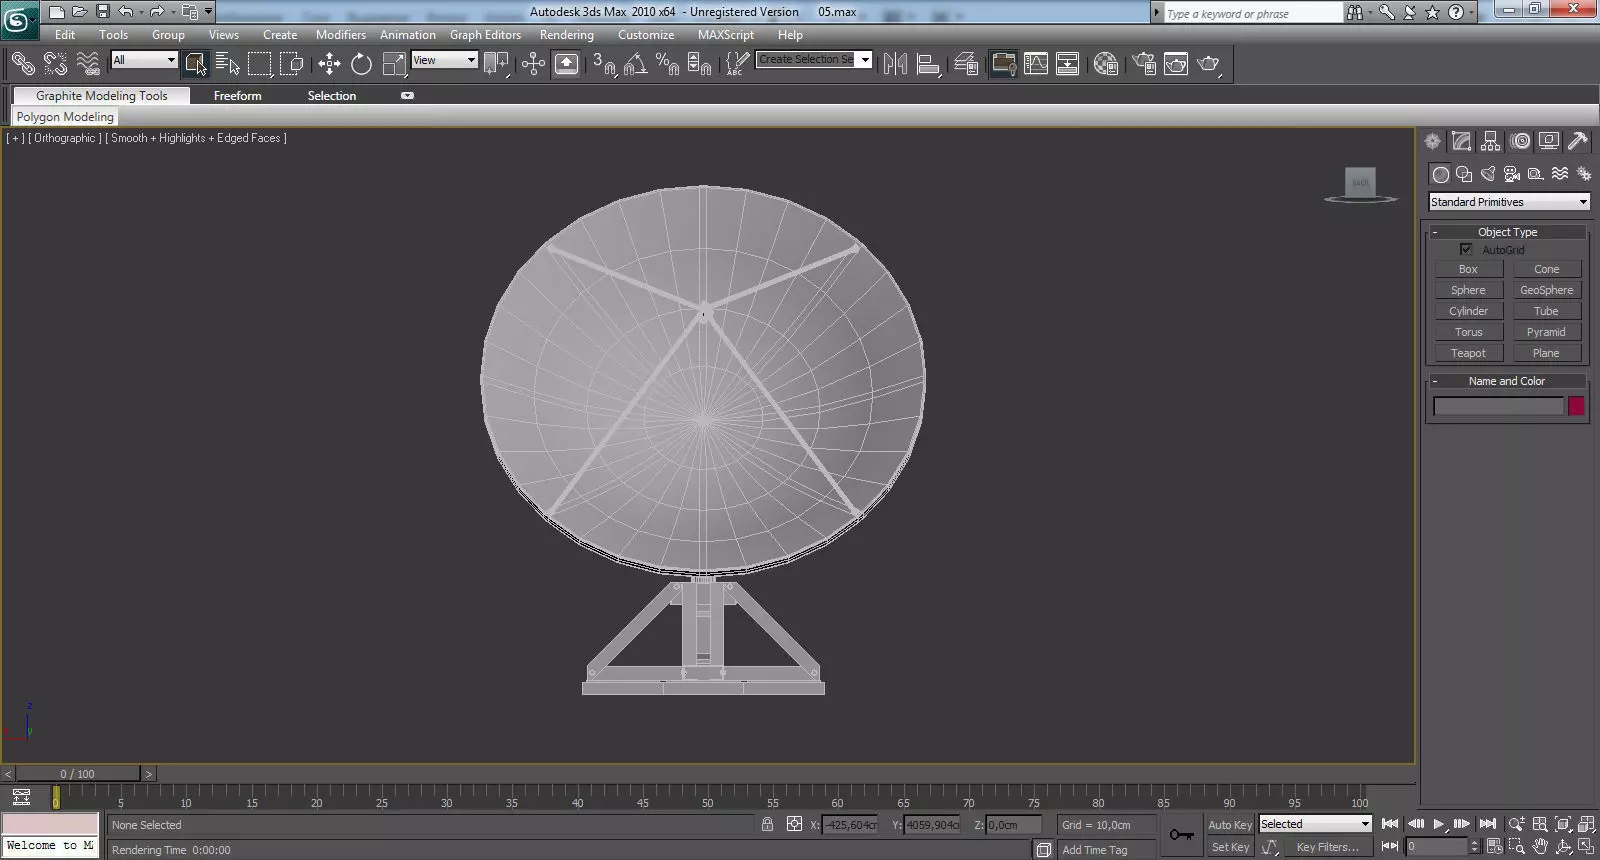The width and height of the screenshot is (1600, 860).
Task: Click the Zoom Extents All icon
Action: pos(1587,824)
